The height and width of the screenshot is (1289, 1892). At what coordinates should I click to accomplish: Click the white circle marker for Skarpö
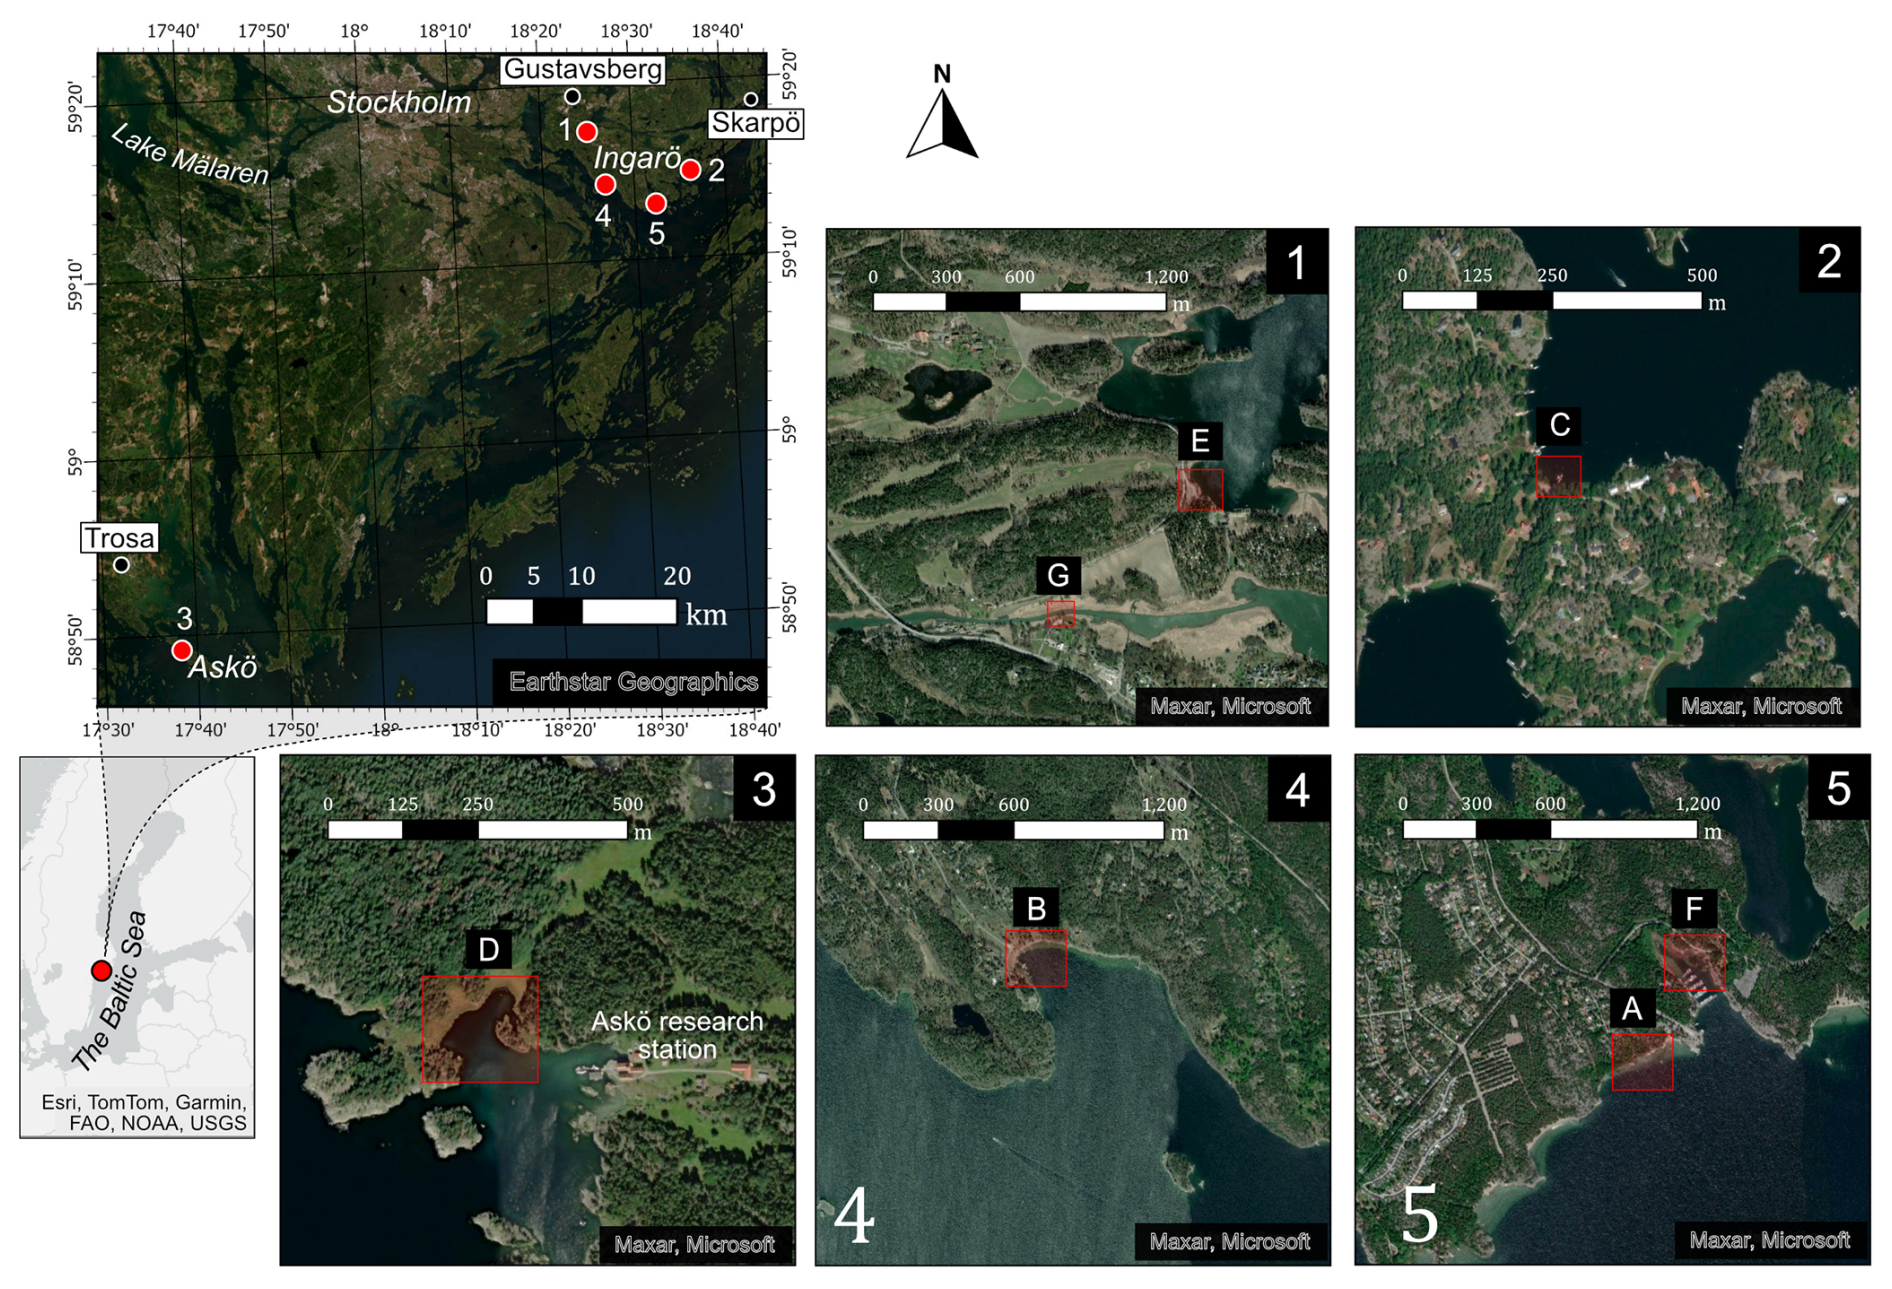pyautogui.click(x=751, y=99)
